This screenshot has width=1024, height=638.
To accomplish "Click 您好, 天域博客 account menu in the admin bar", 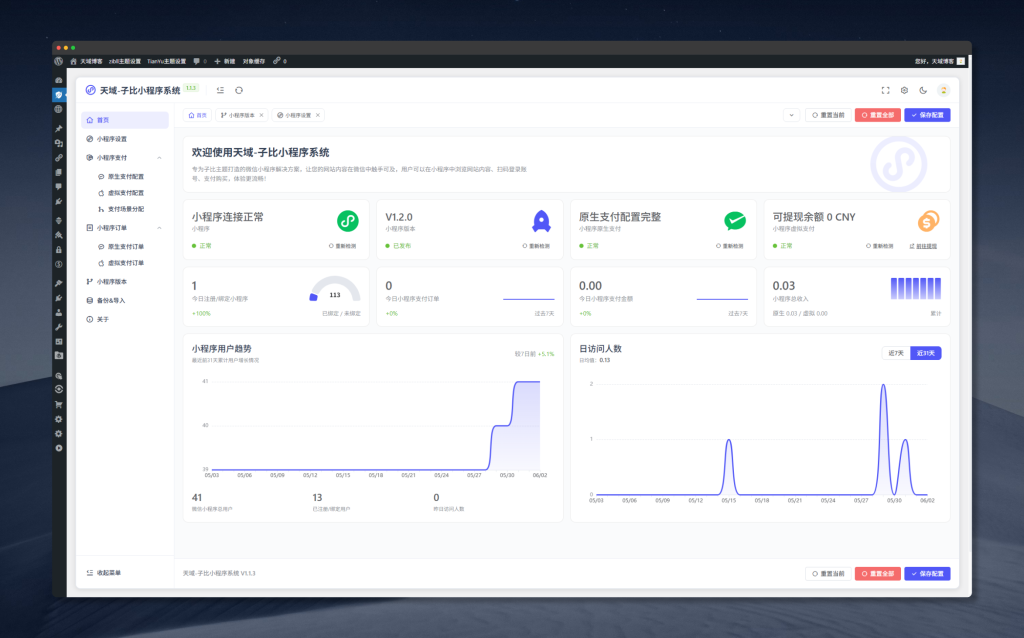I will [940, 61].
